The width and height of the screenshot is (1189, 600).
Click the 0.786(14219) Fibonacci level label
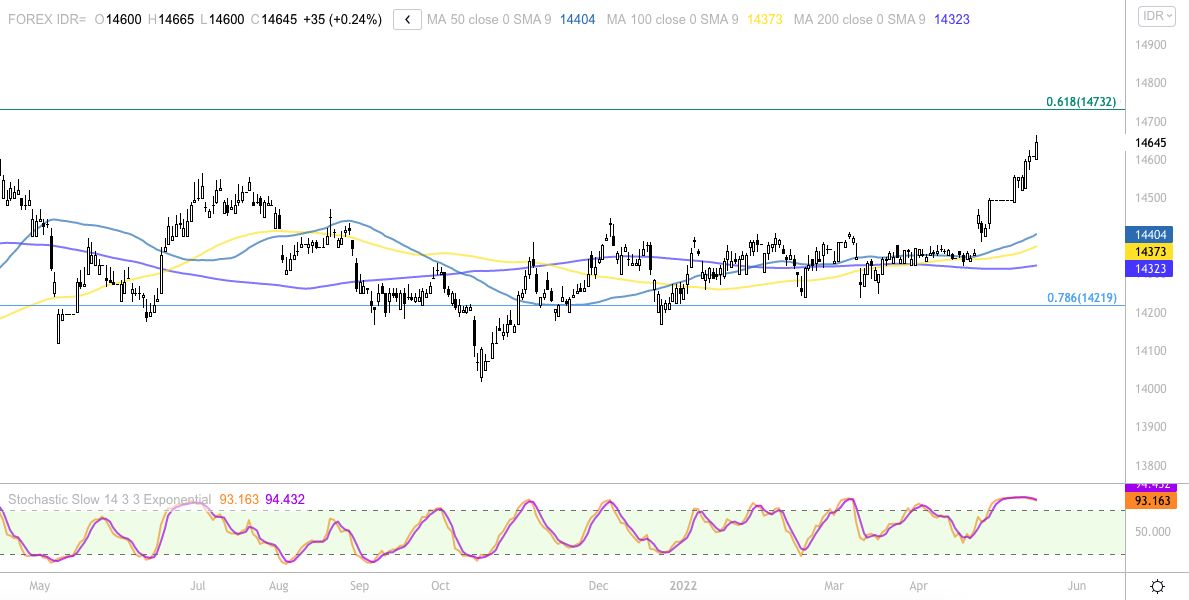coord(1082,298)
